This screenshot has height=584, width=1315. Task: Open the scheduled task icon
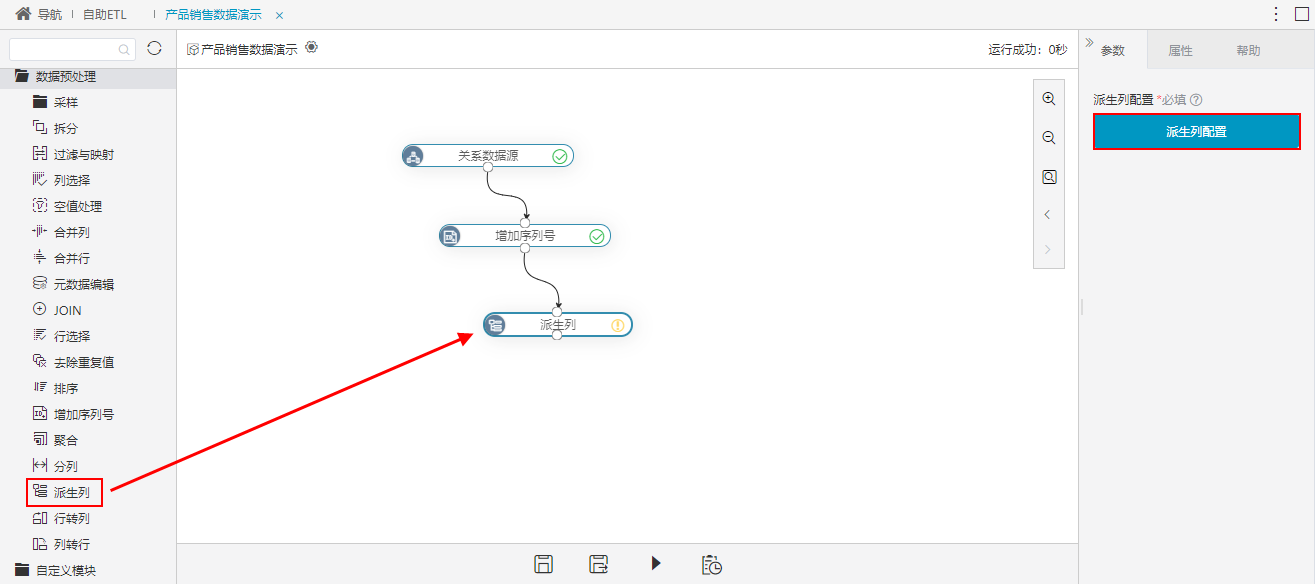[712, 564]
